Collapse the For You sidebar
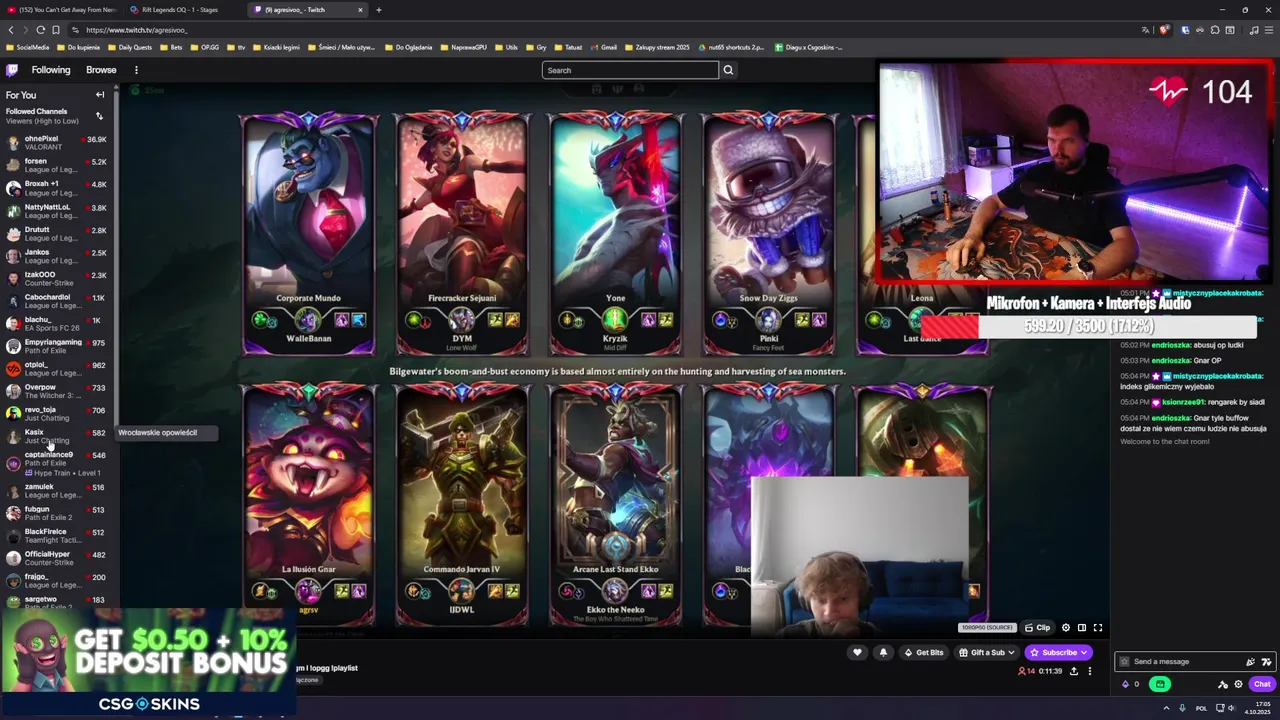Viewport: 1280px width, 720px height. coord(100,95)
